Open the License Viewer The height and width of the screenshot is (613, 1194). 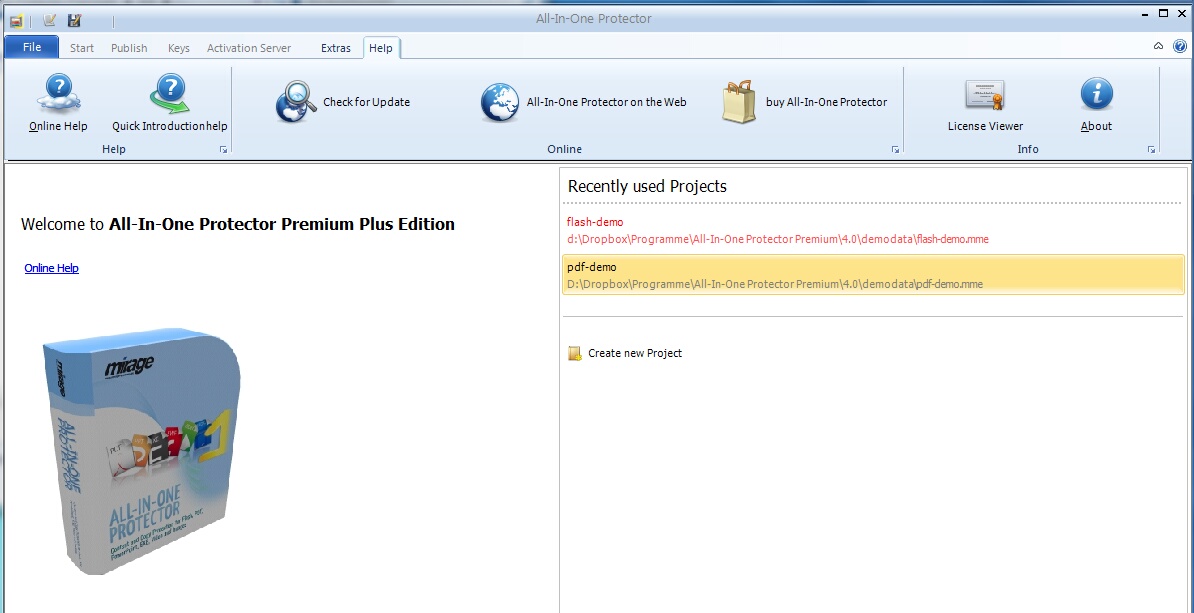[x=985, y=102]
